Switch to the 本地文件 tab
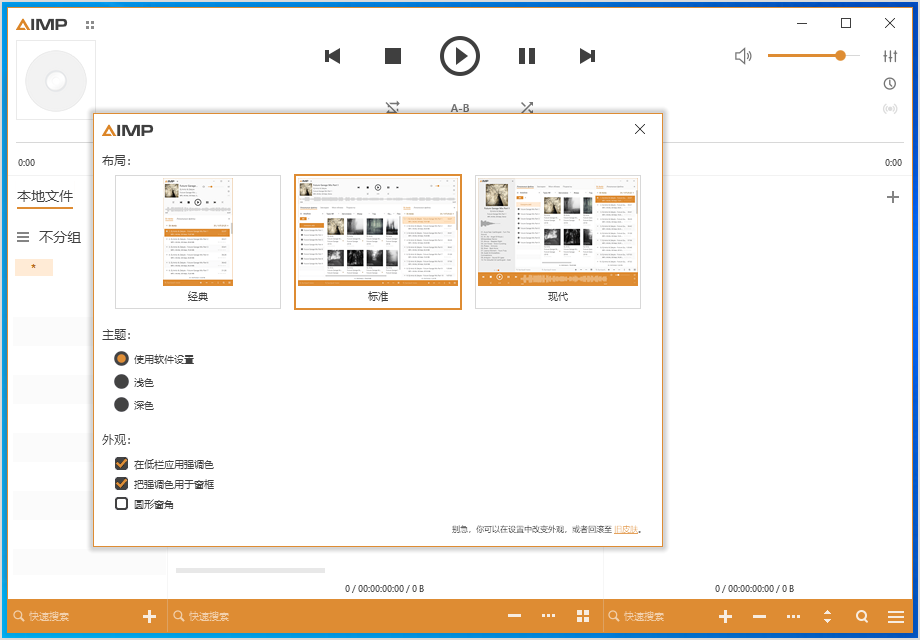Image resolution: width=920 pixels, height=640 pixels. (46, 198)
